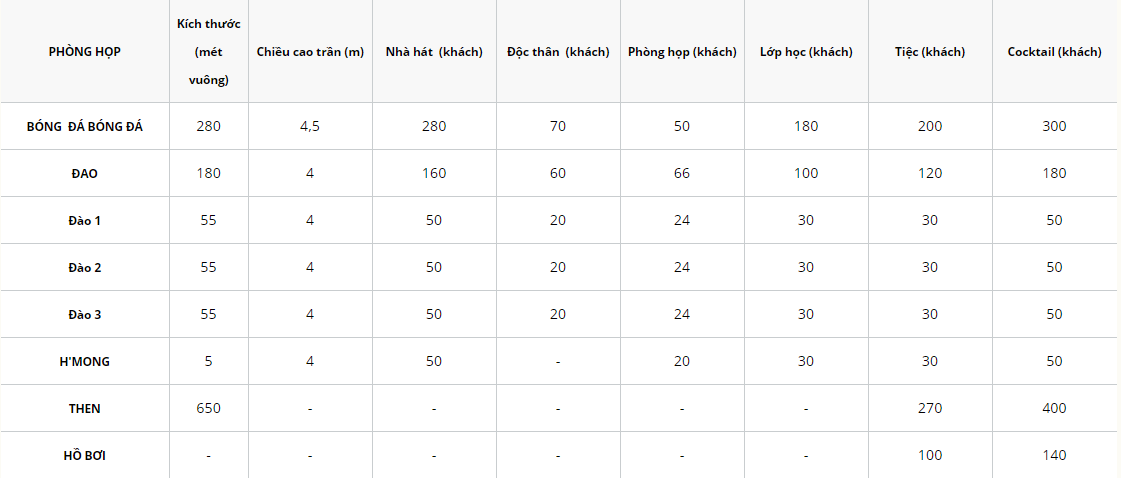Select the Lớp học (khách) column header
Image resolution: width=1121 pixels, height=478 pixels.
click(x=806, y=52)
